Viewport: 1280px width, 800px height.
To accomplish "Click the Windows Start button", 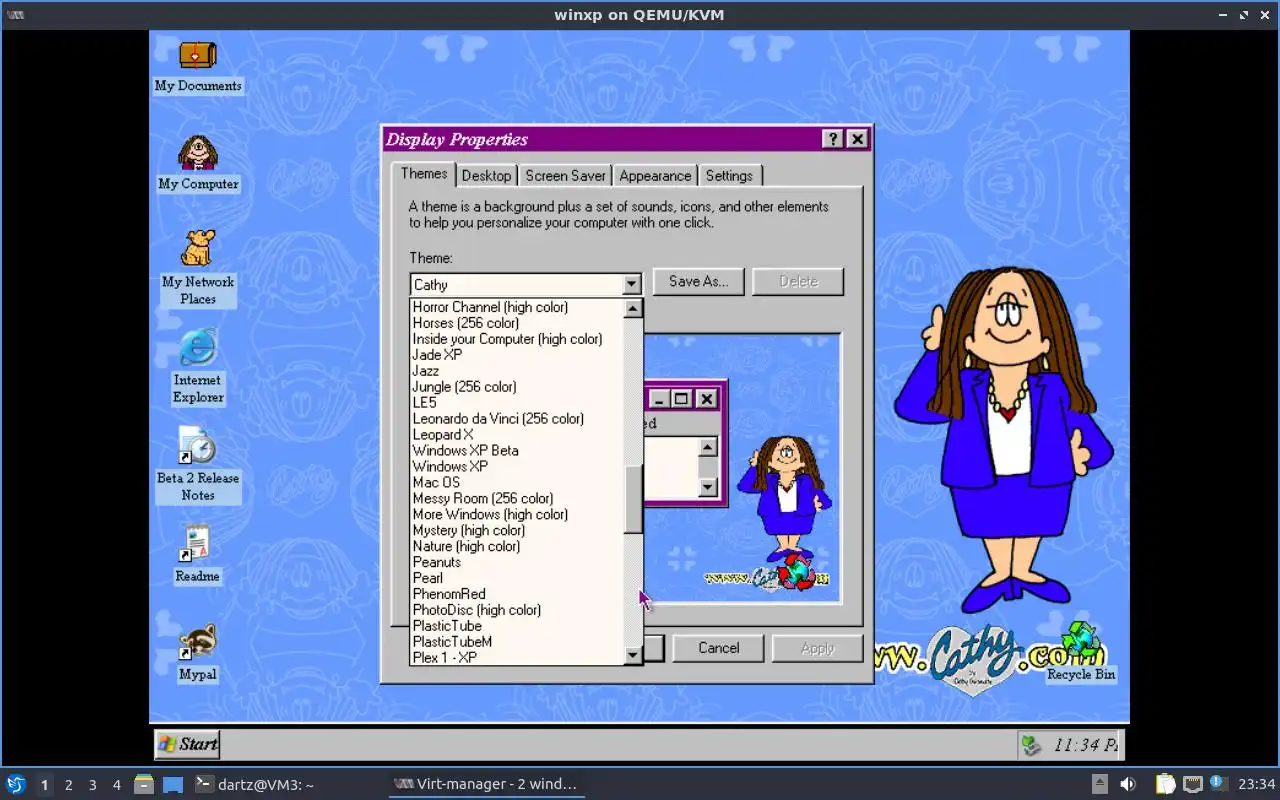I will (187, 744).
